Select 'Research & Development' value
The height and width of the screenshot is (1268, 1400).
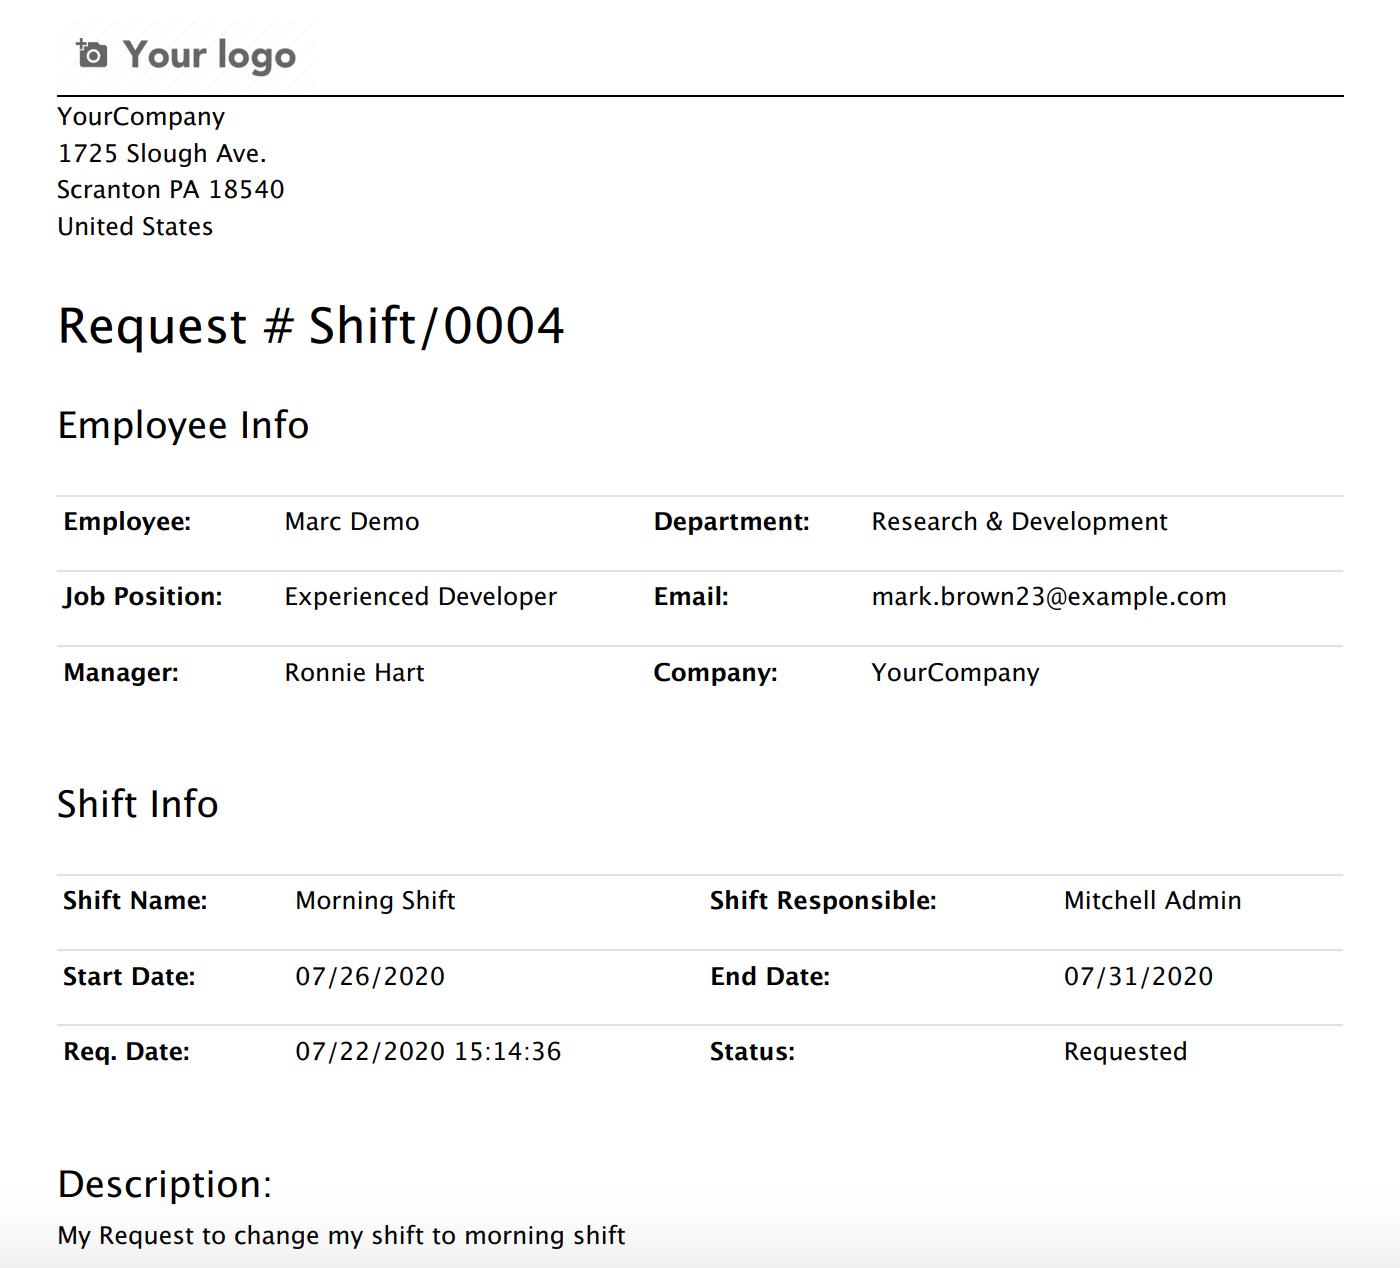point(1019,522)
